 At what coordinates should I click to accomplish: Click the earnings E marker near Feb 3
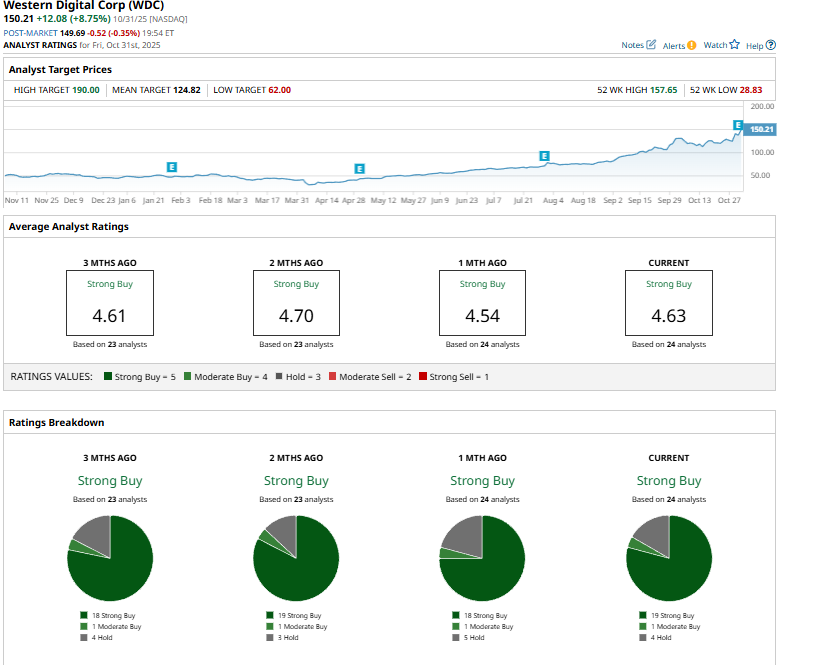[172, 166]
